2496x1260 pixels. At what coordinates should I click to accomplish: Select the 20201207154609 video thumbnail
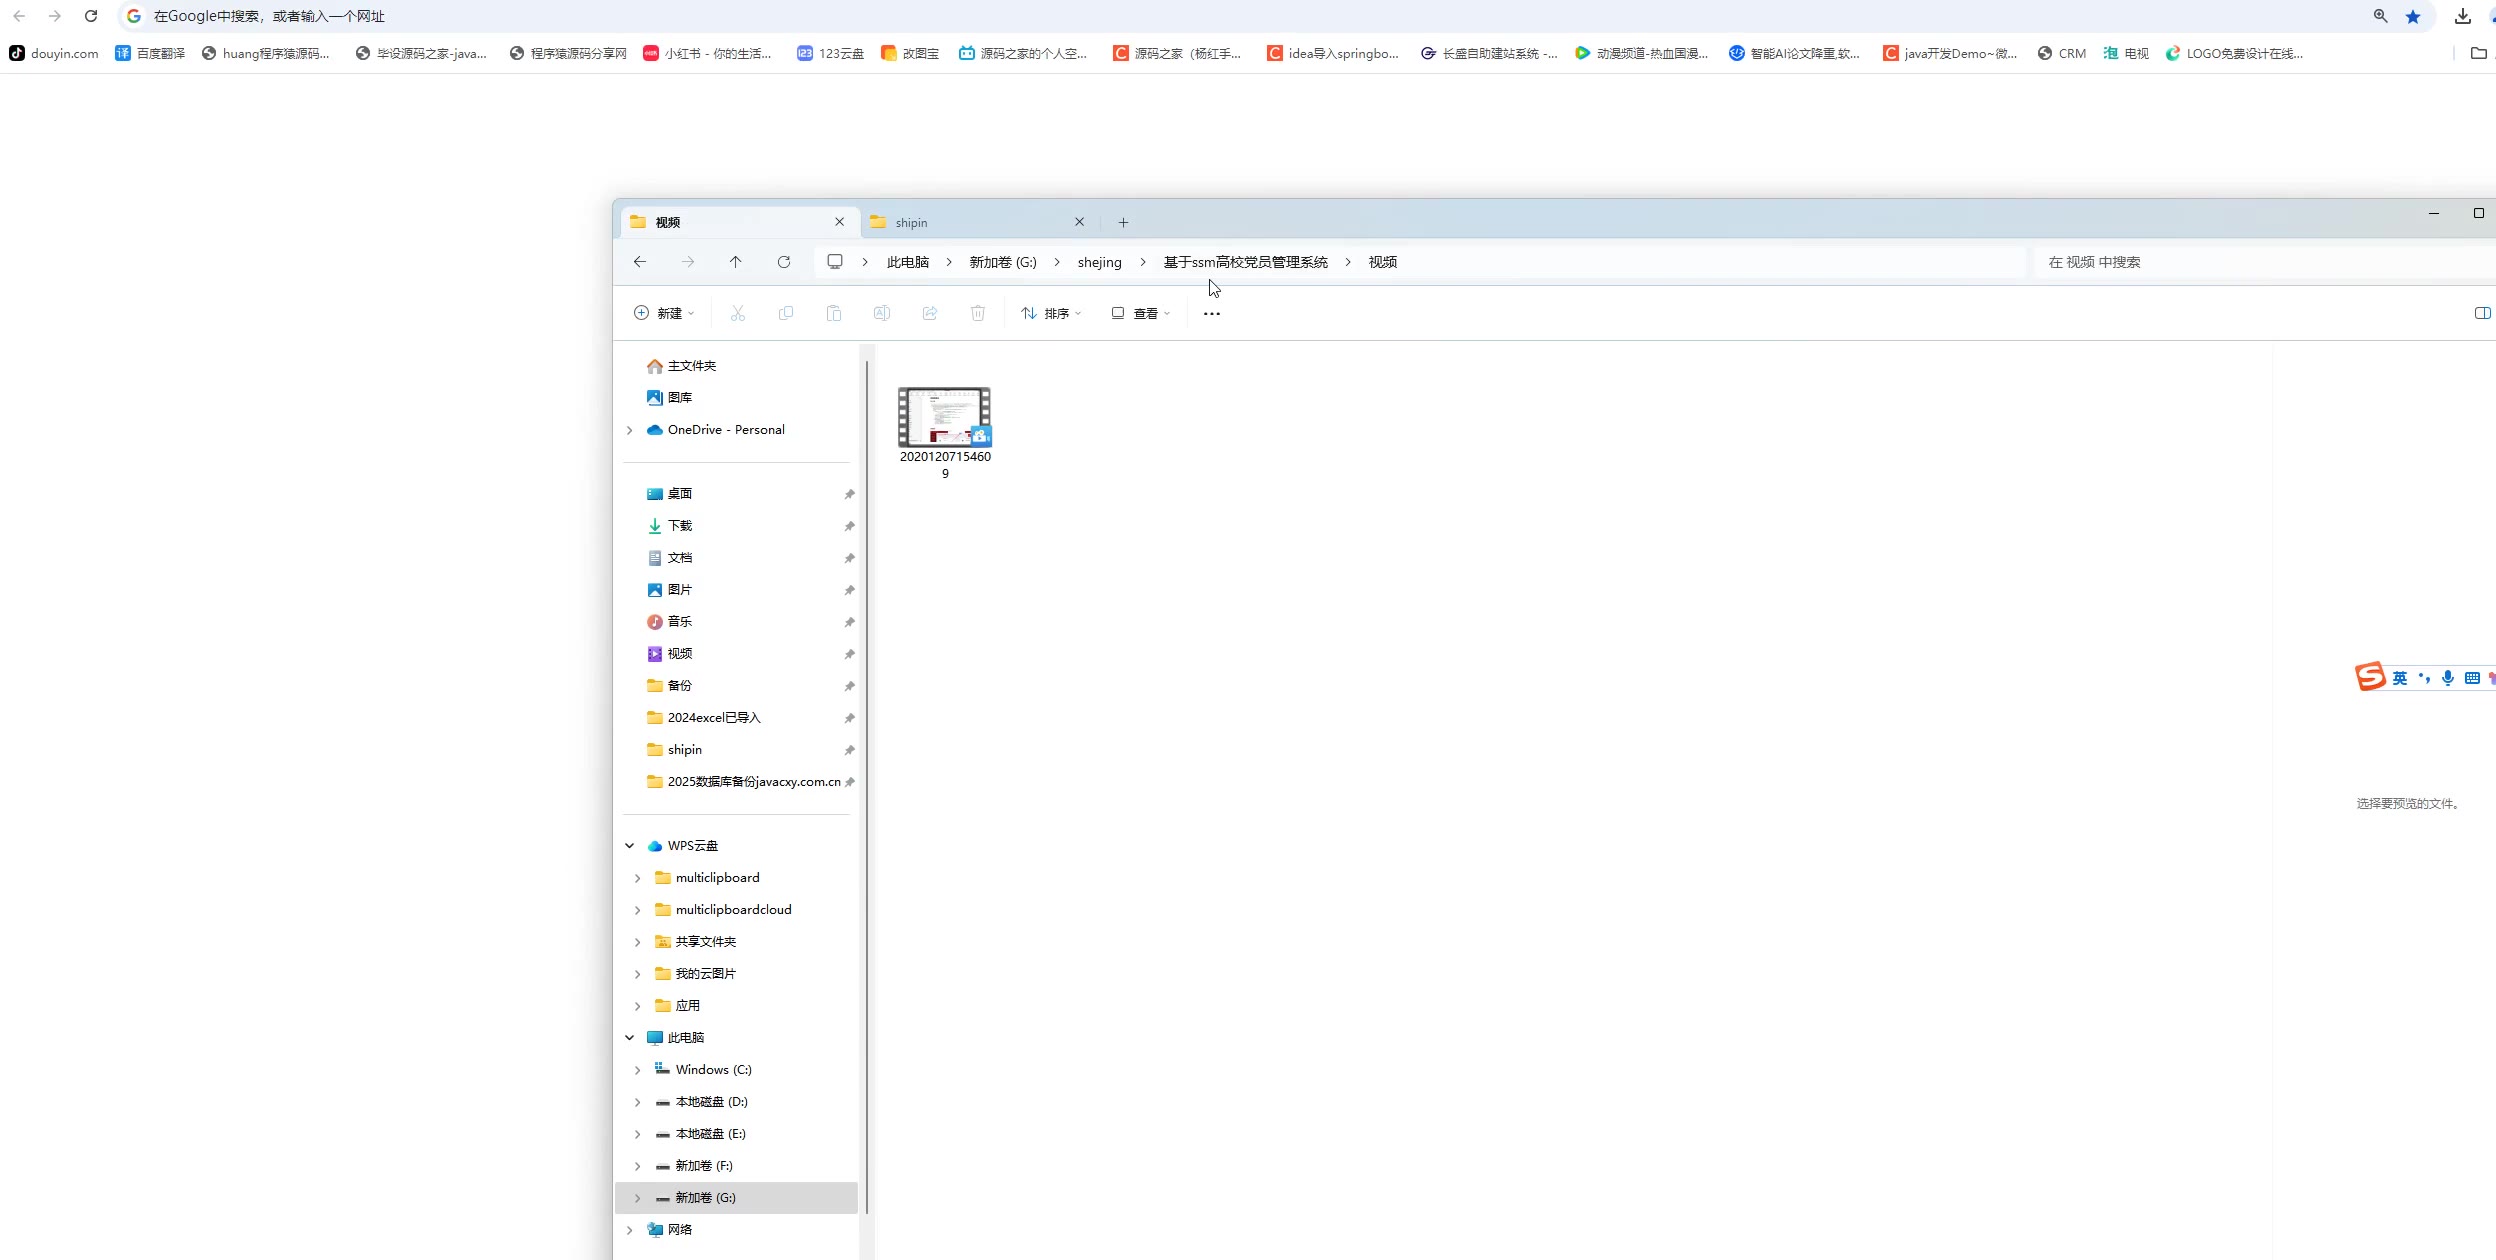tap(944, 418)
